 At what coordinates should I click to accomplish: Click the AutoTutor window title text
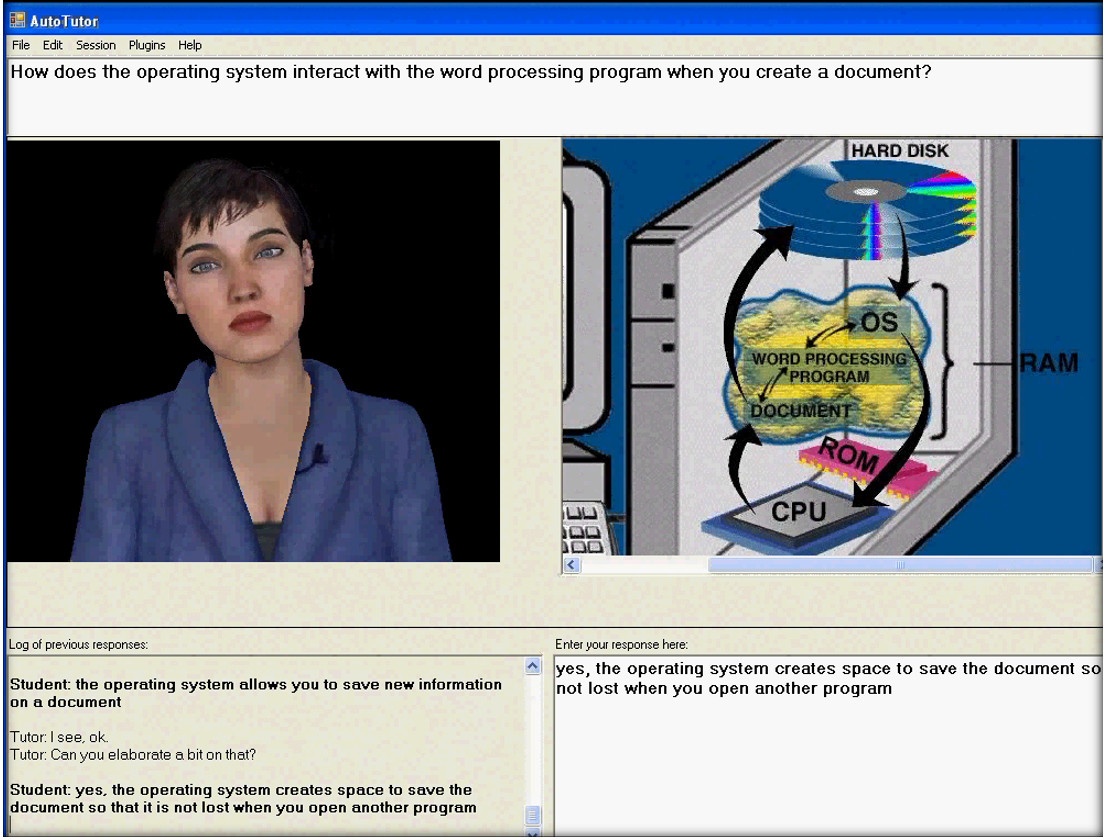pyautogui.click(x=64, y=21)
